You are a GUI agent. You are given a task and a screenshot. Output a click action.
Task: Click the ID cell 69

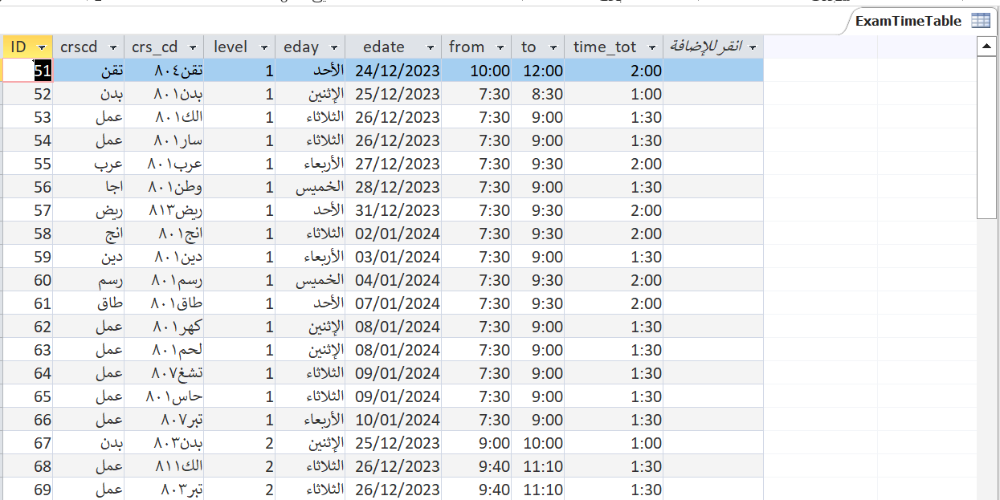pos(28,489)
